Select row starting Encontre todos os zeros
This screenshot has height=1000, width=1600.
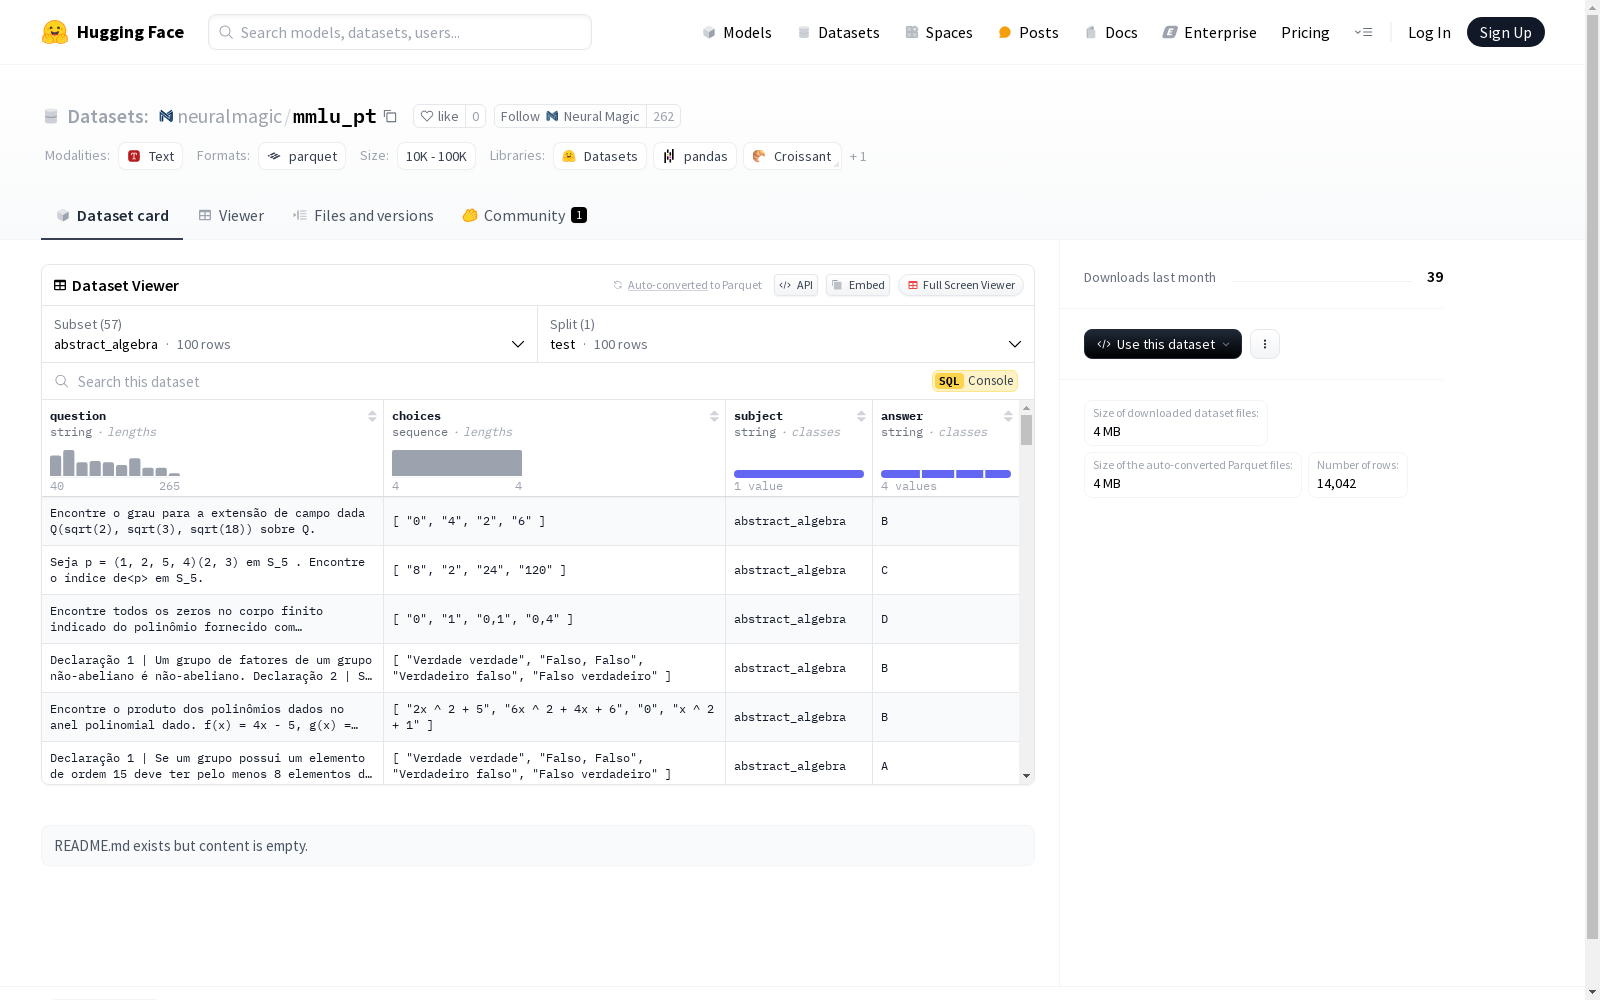tap(530, 619)
